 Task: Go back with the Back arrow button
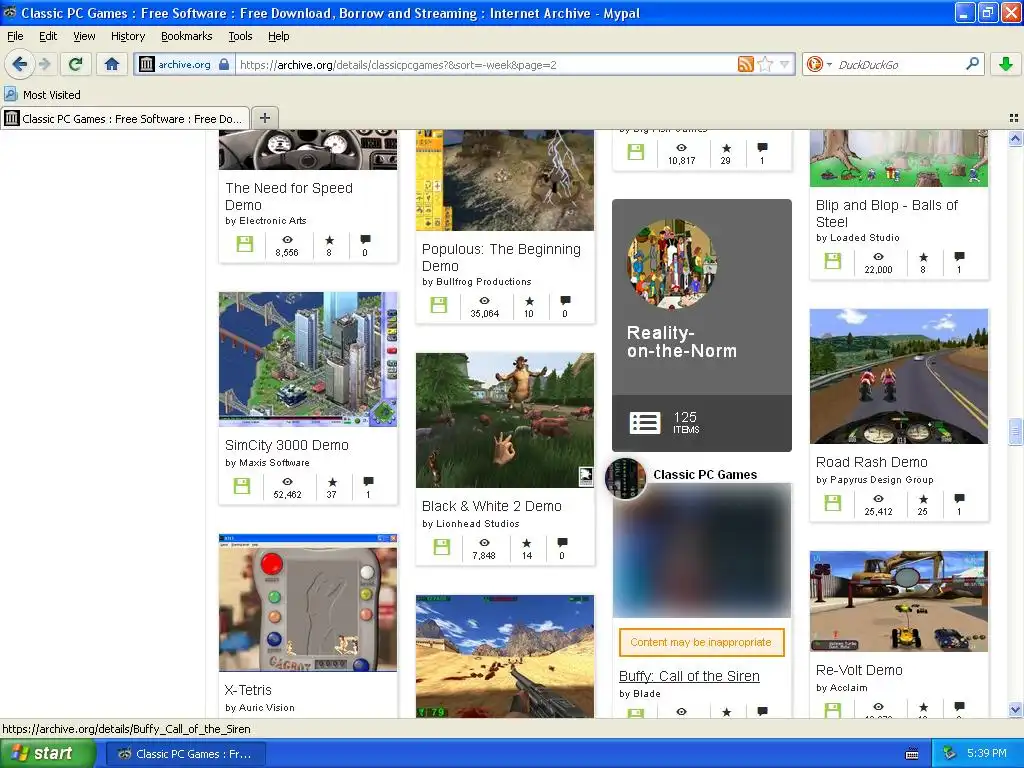(19, 64)
